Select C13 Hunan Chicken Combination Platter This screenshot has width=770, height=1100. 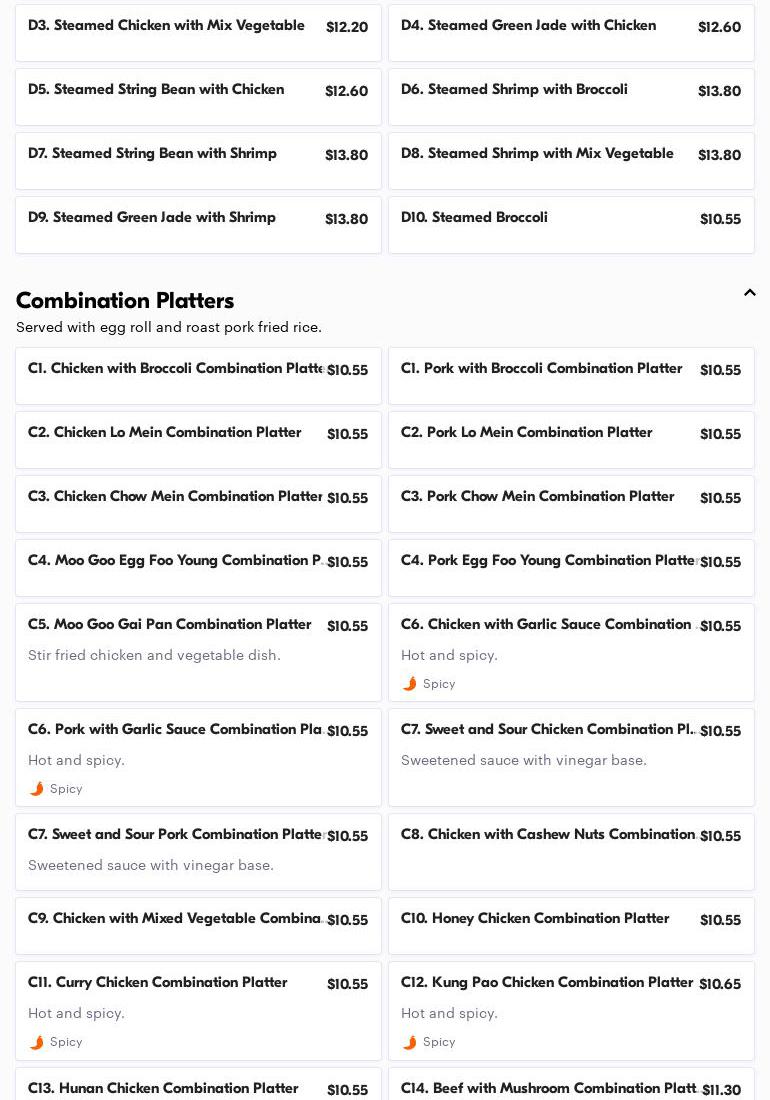pos(198,1088)
